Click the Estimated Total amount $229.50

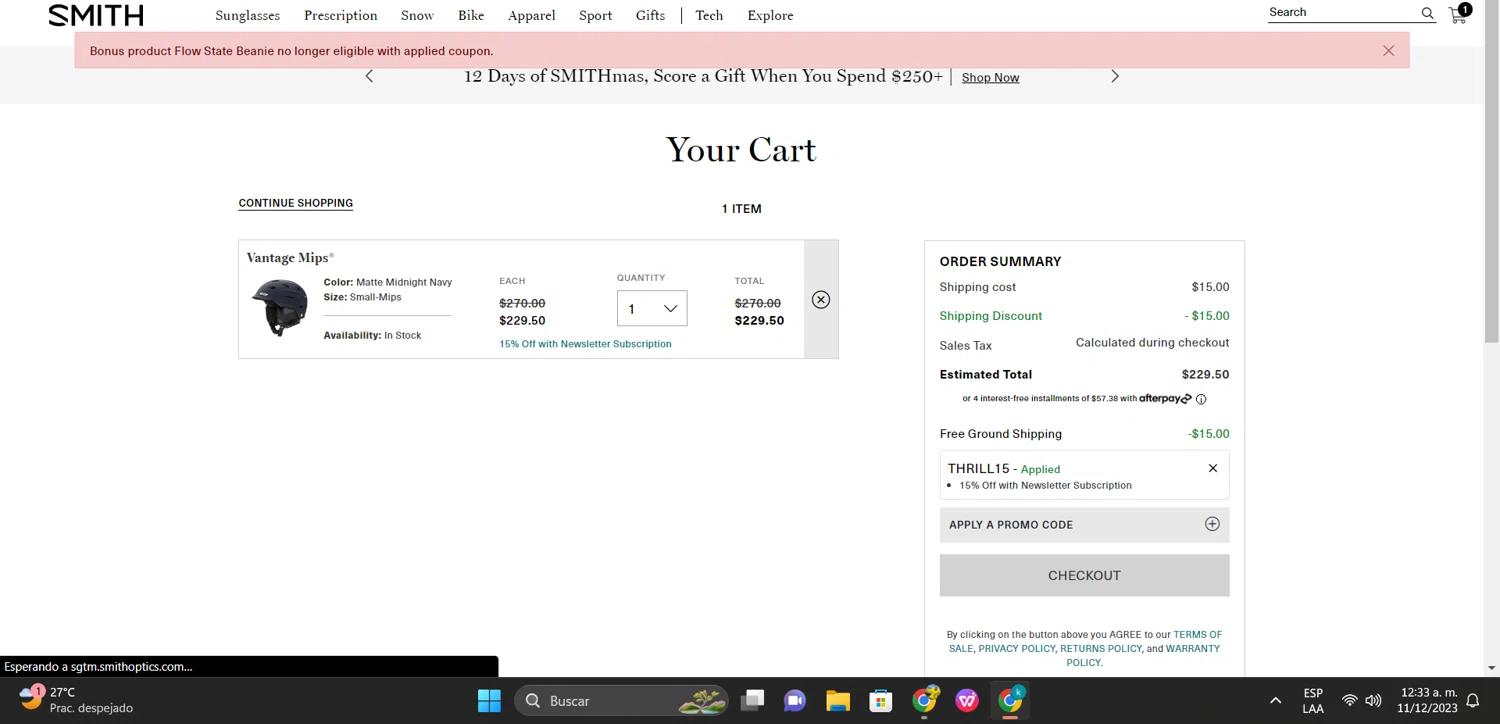pyautogui.click(x=1205, y=374)
